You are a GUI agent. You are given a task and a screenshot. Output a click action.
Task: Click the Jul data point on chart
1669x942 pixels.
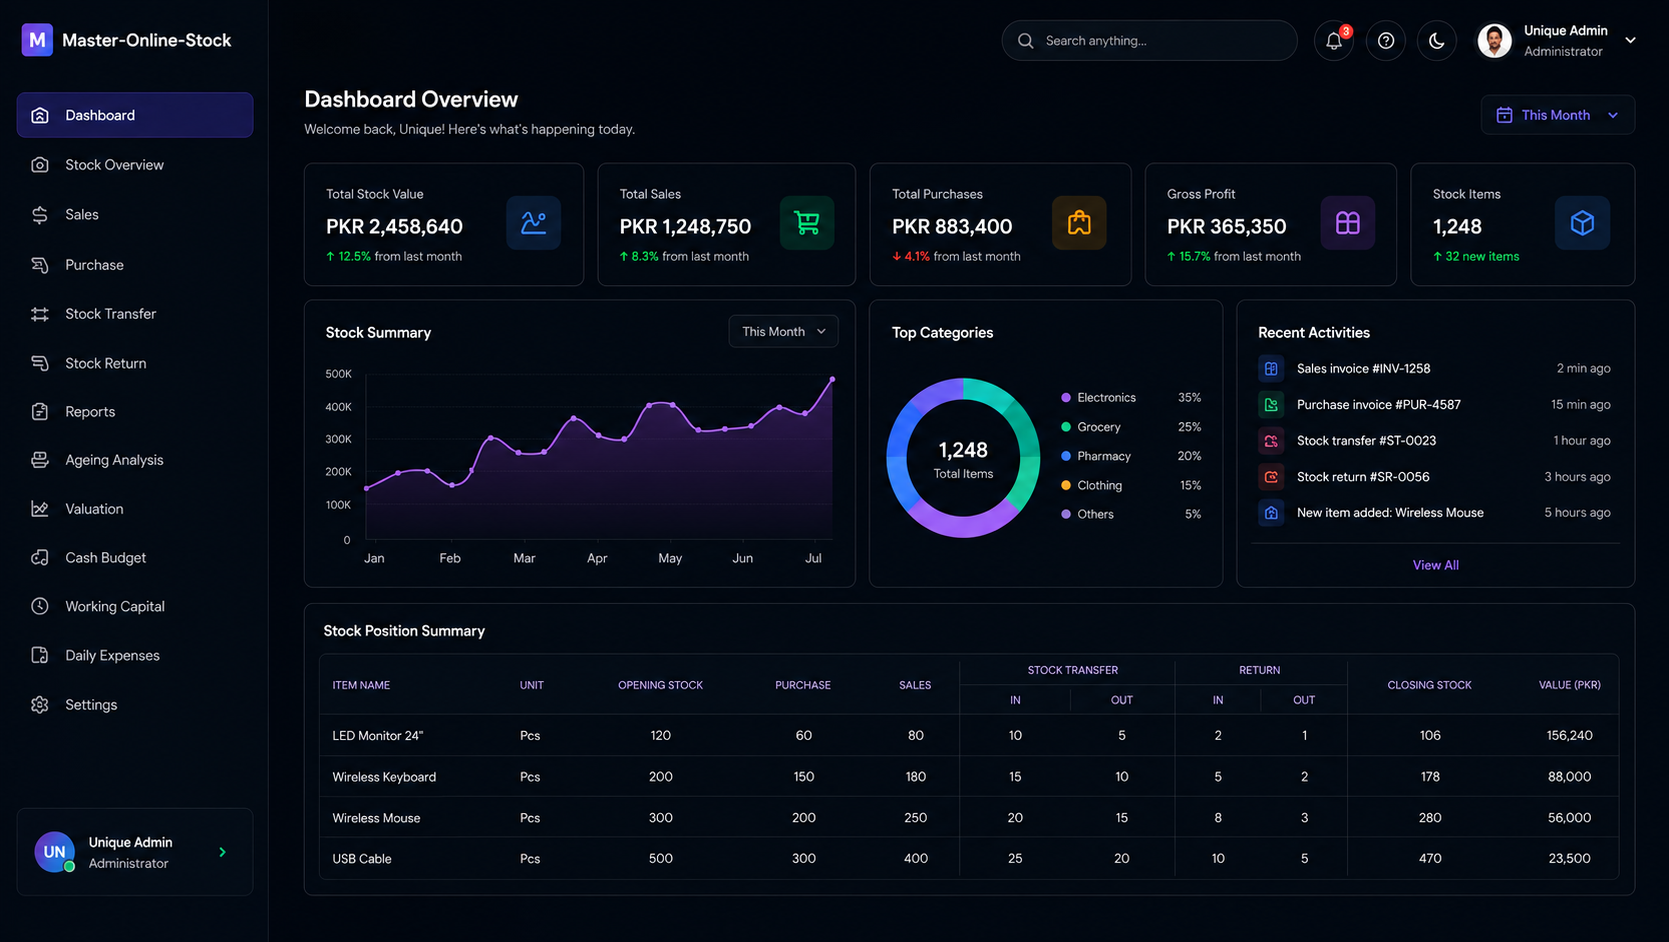(x=832, y=379)
